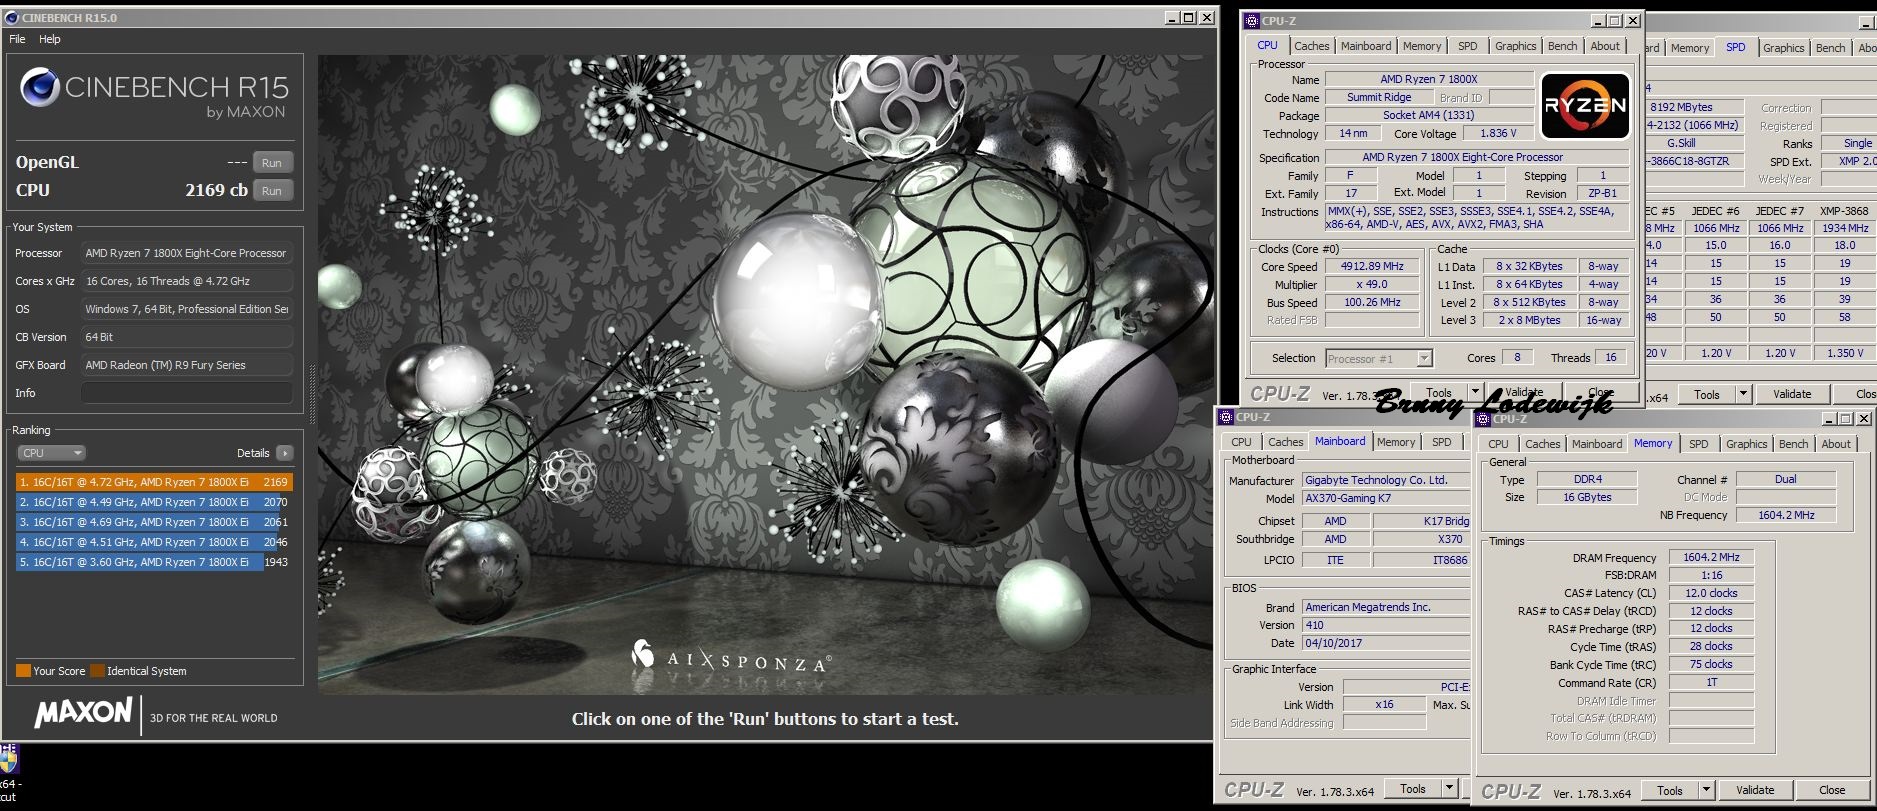1877x811 pixels.
Task: Click the 2169 cb CPU score
Action: click(216, 190)
